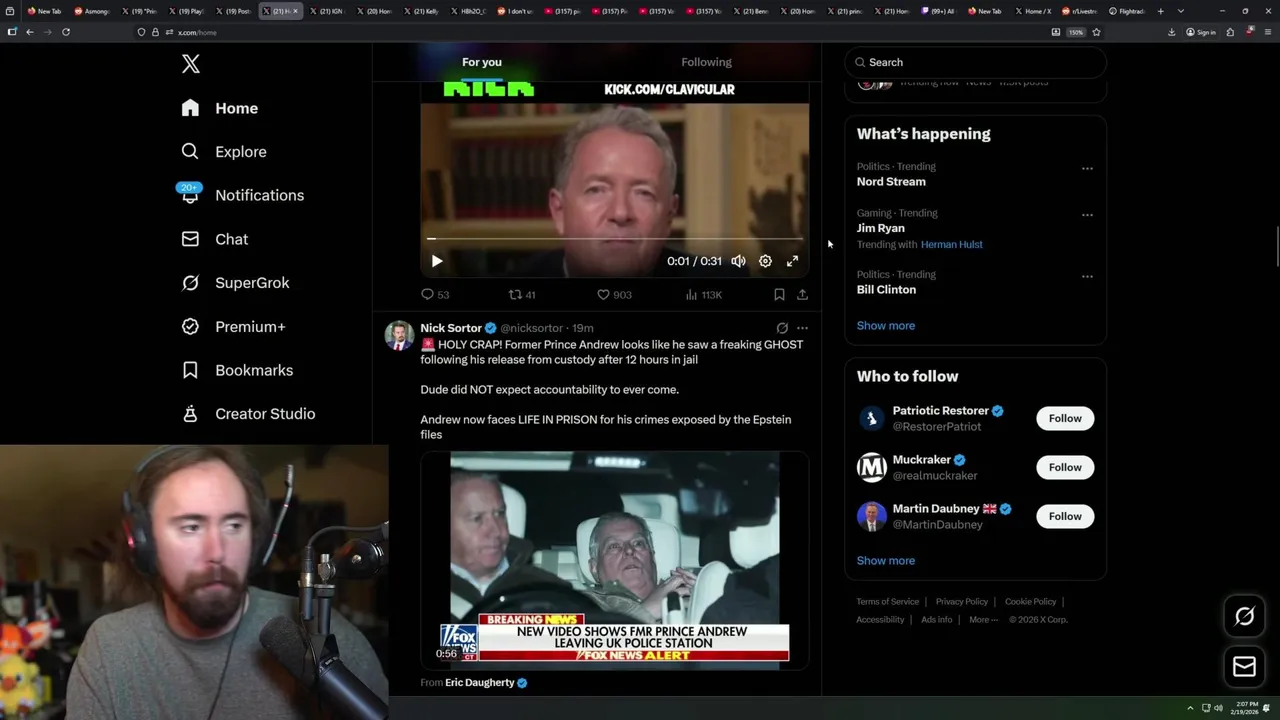This screenshot has width=1280, height=720.
Task: Open Notifications with 20+ badge
Action: (x=241, y=195)
